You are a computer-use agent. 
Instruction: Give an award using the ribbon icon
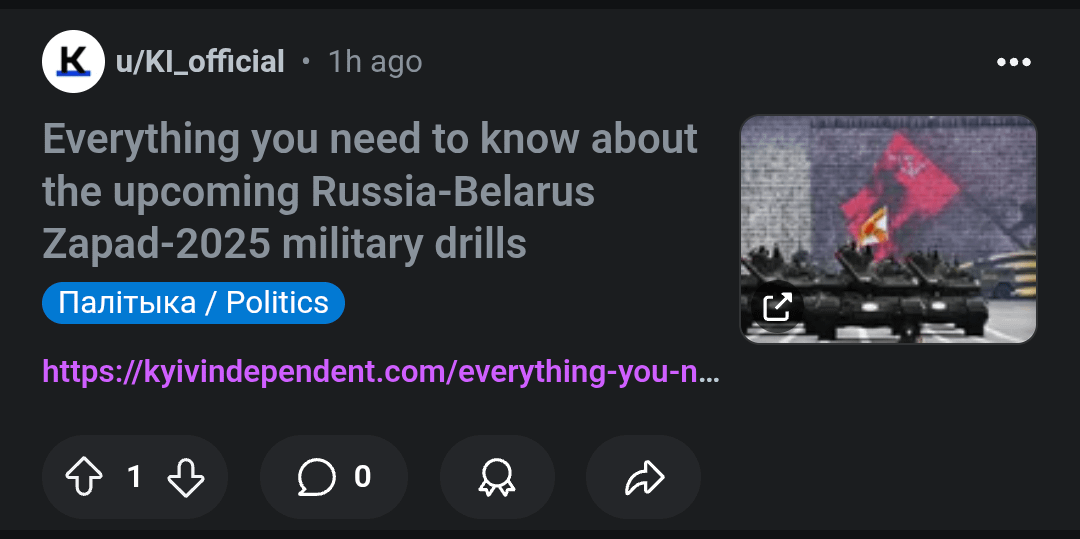(x=497, y=477)
